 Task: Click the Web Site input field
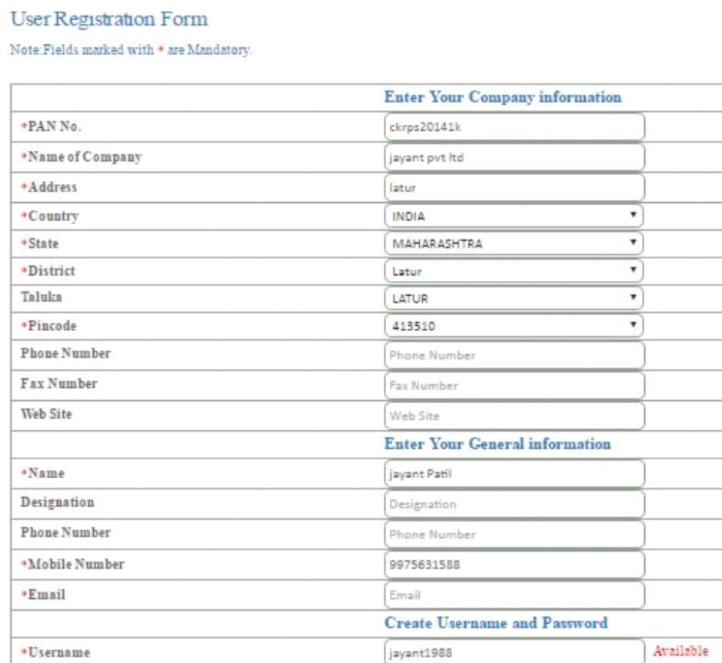(x=514, y=415)
